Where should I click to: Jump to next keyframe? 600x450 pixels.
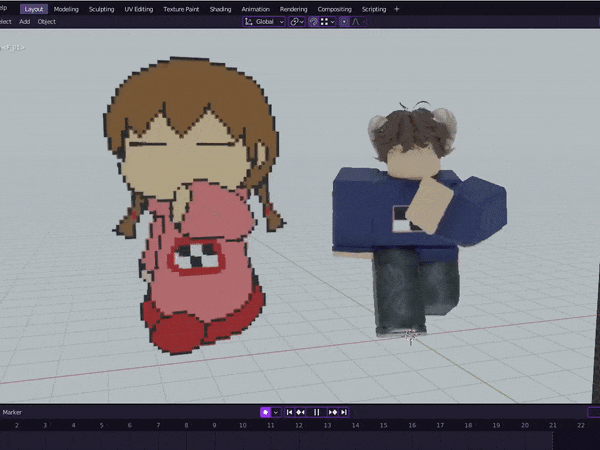pos(333,412)
